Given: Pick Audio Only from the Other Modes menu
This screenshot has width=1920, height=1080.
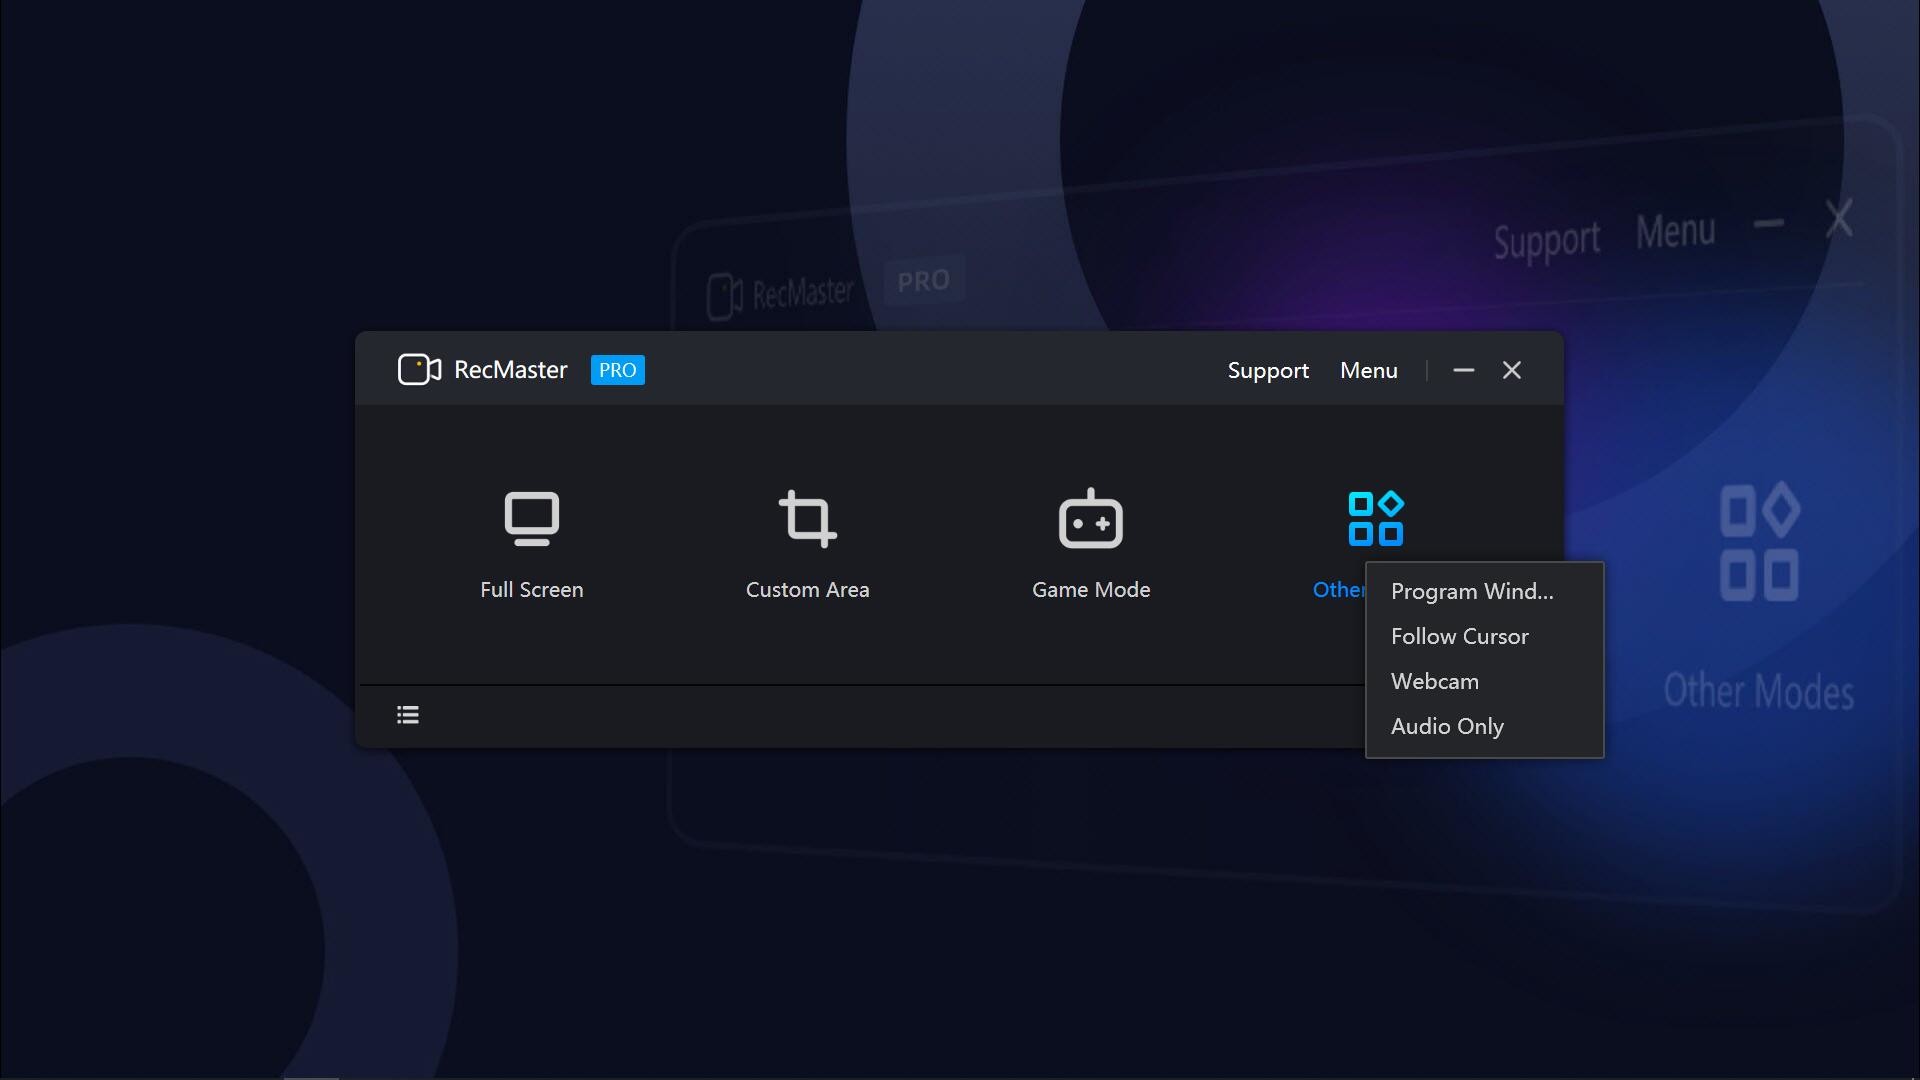Looking at the screenshot, I should pos(1446,726).
